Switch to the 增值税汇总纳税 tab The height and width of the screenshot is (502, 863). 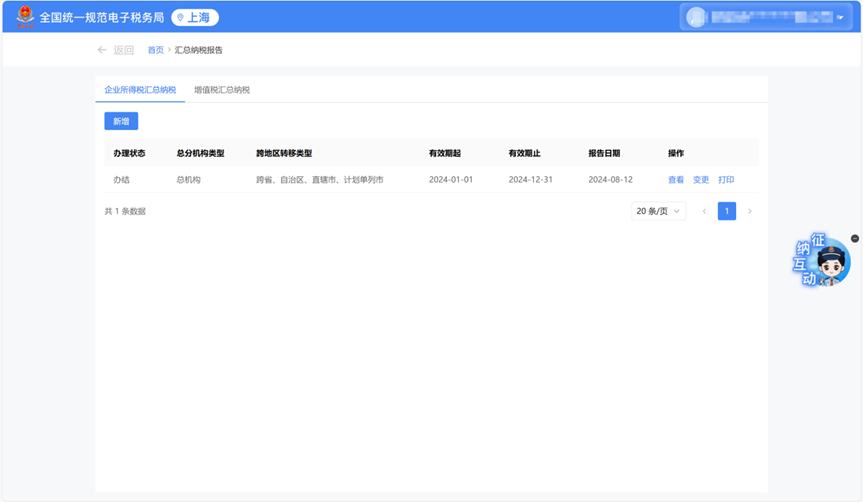tap(222, 90)
